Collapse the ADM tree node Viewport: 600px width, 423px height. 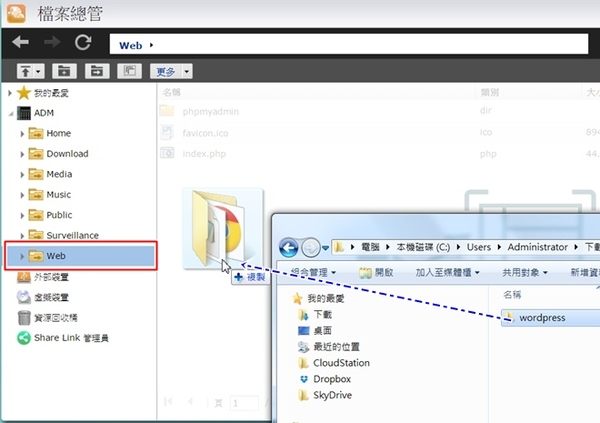click(x=11, y=113)
